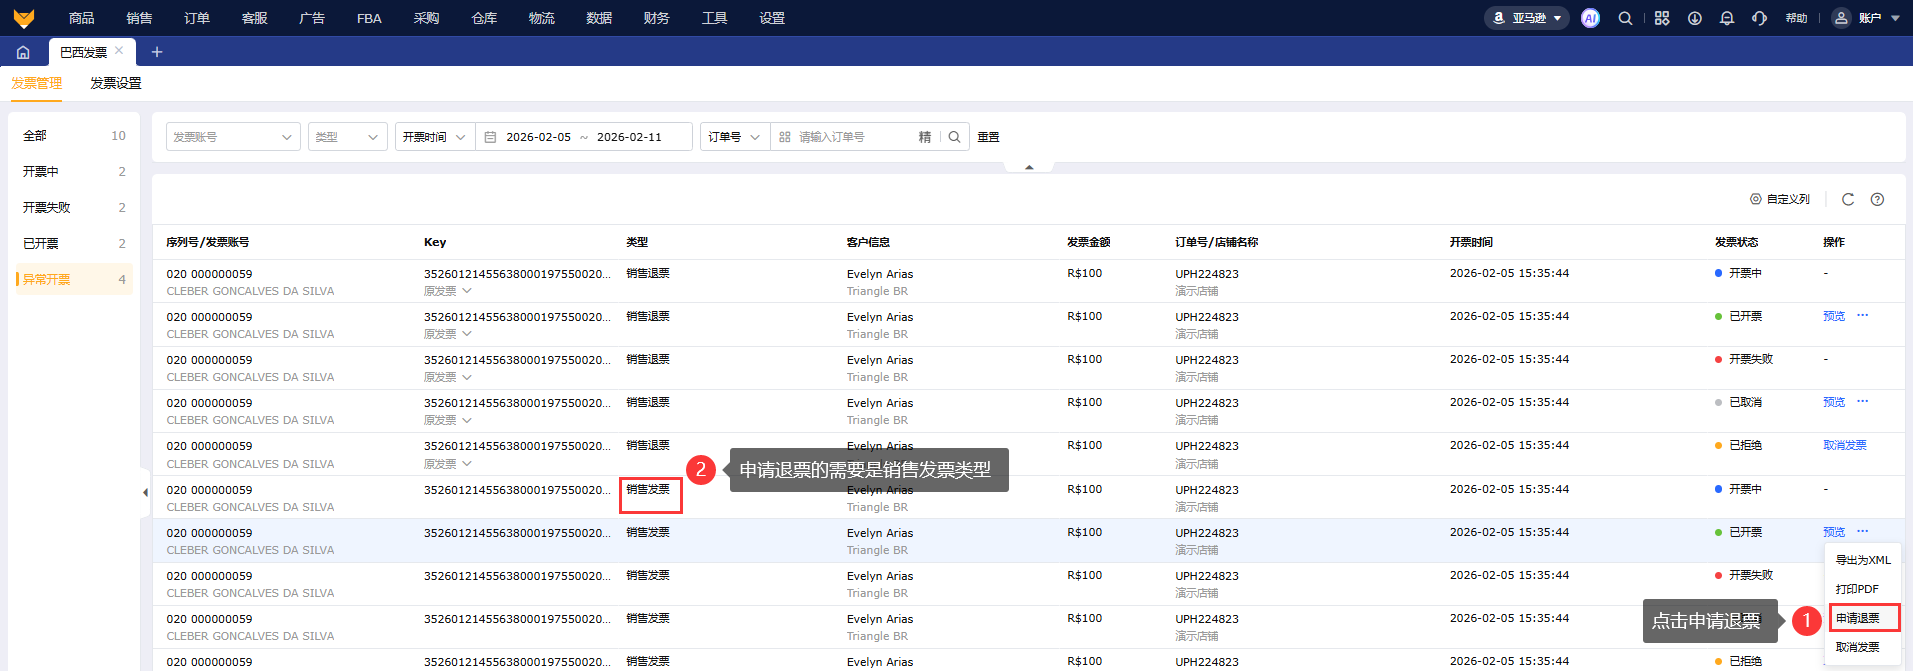Click 自定义列 to customize columns
Image resolution: width=1913 pixels, height=671 pixels.
point(1780,199)
